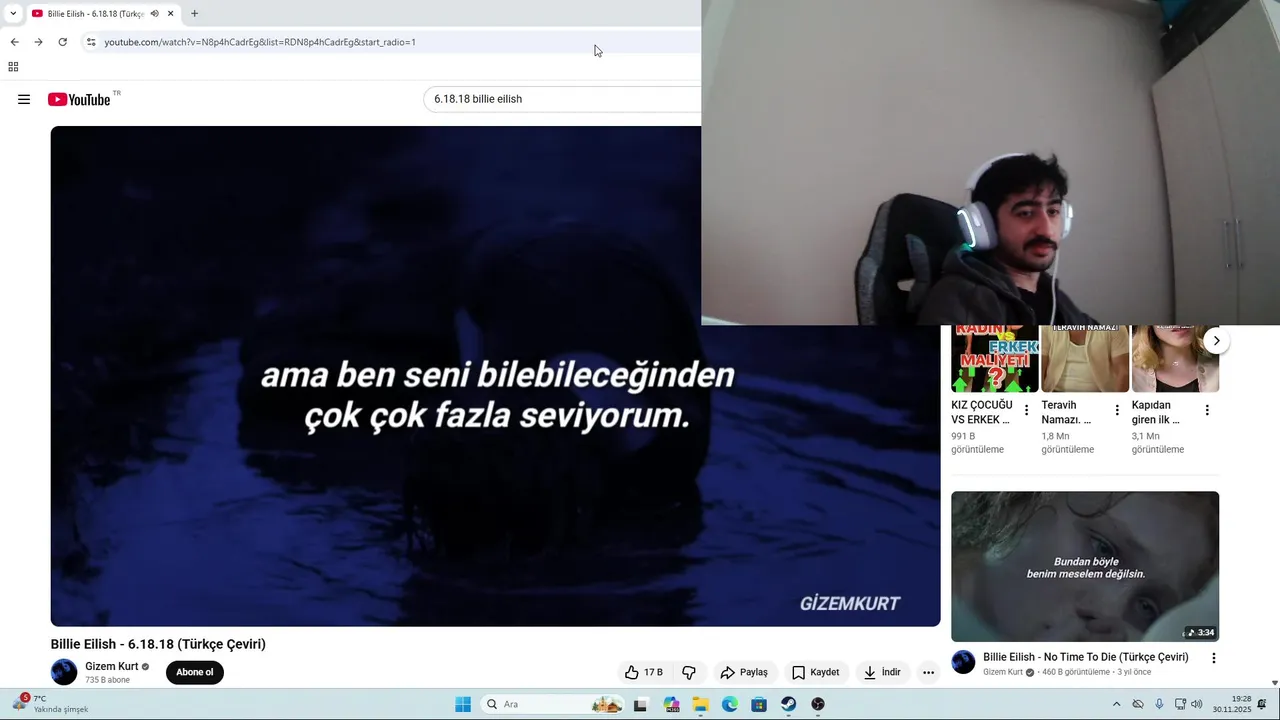
Task: Open a new browser tab
Action: pos(194,14)
